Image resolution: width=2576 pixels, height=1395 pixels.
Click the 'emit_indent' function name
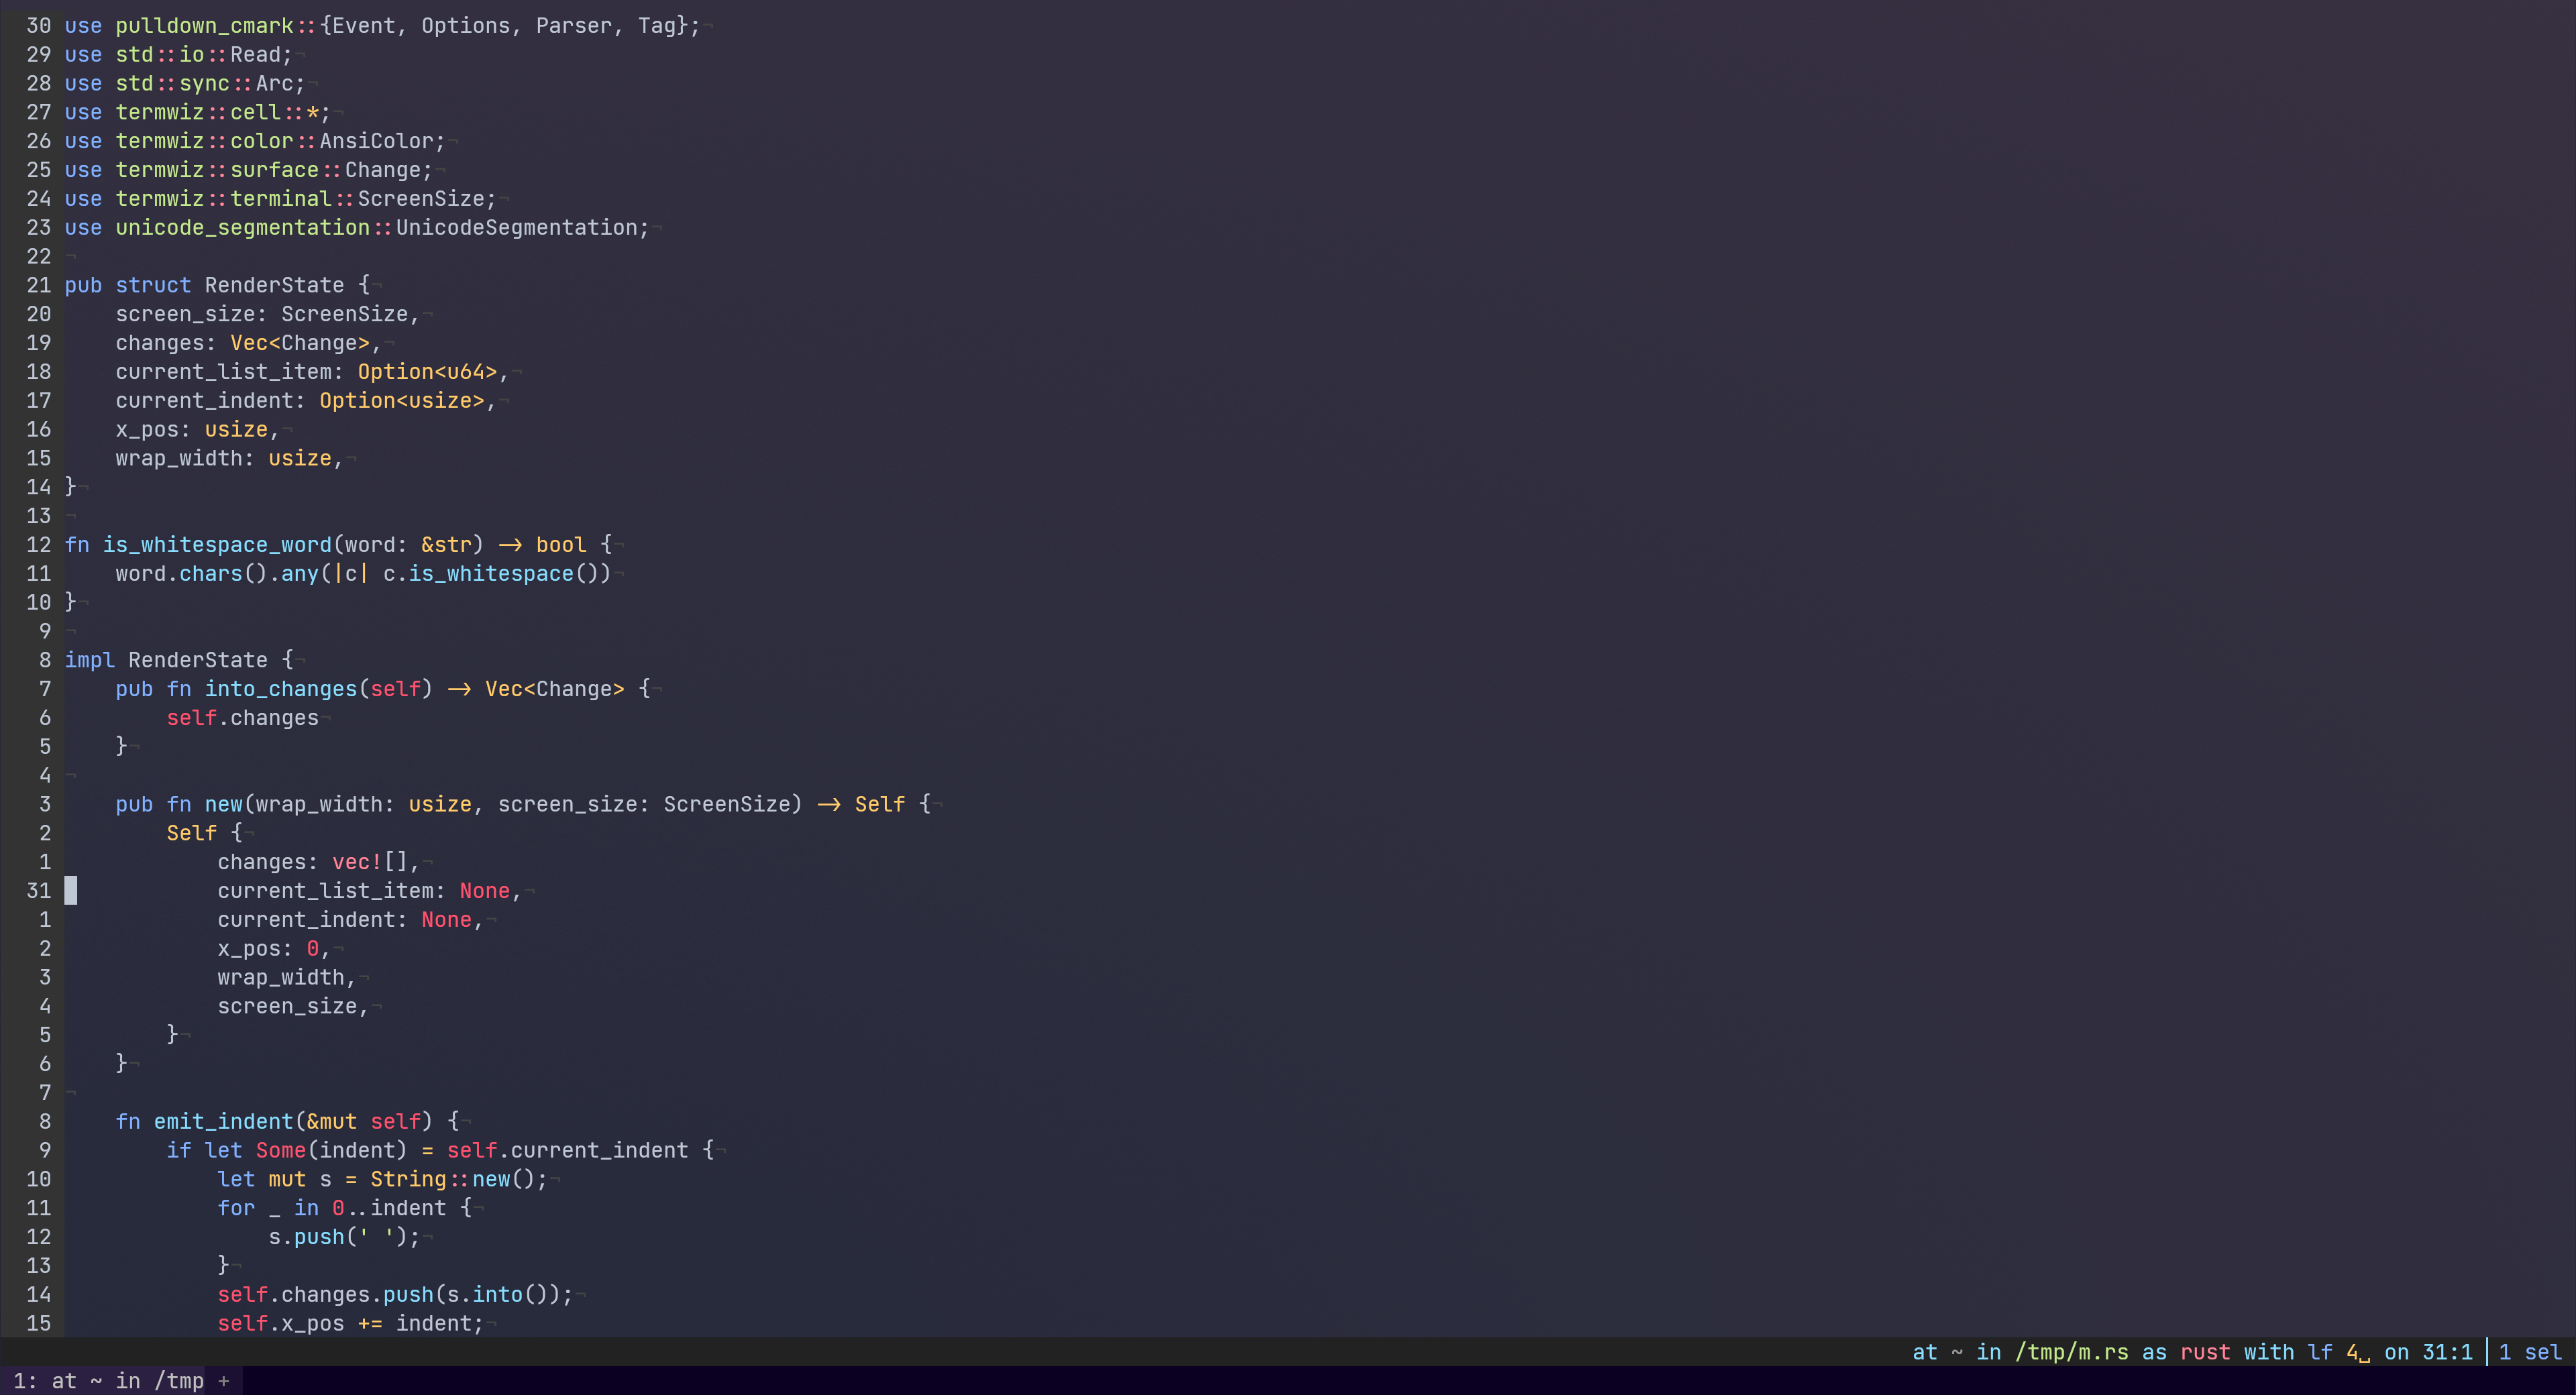coord(223,1121)
